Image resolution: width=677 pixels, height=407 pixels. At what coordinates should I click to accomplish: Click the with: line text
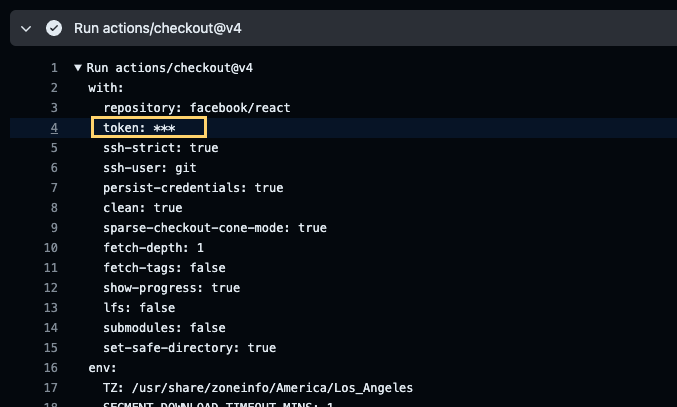106,88
